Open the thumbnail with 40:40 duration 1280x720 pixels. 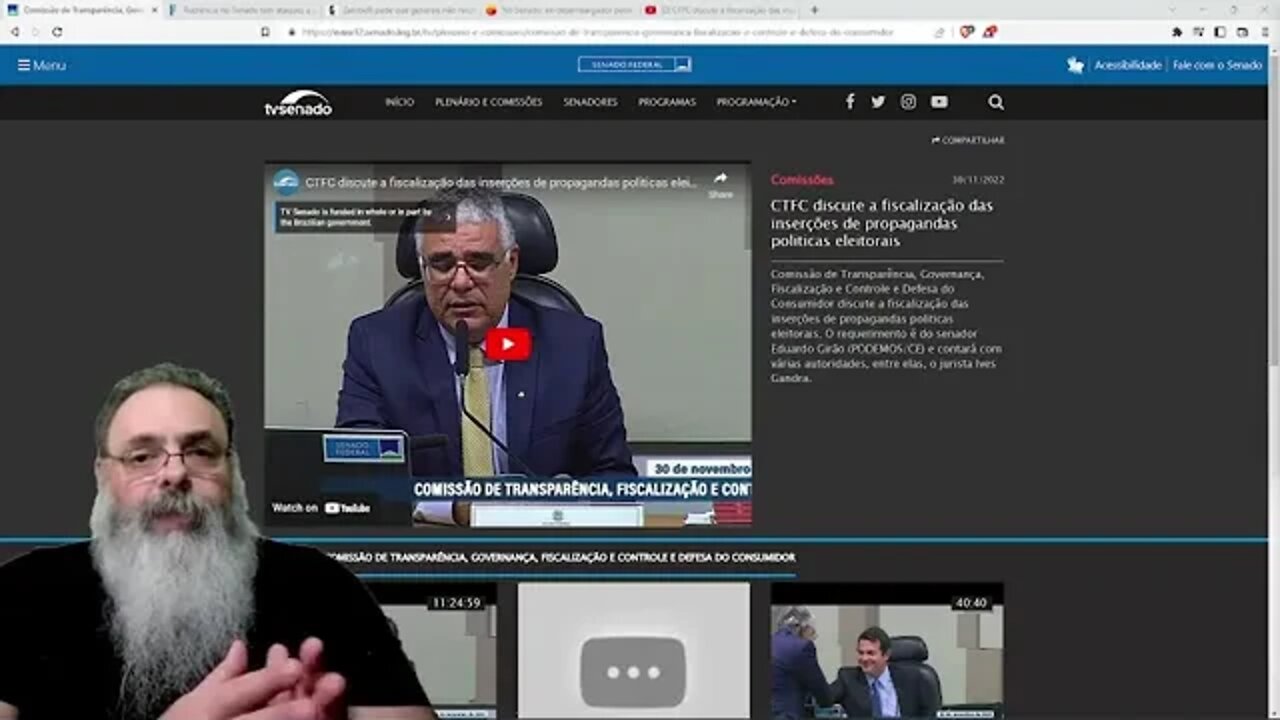click(x=887, y=650)
